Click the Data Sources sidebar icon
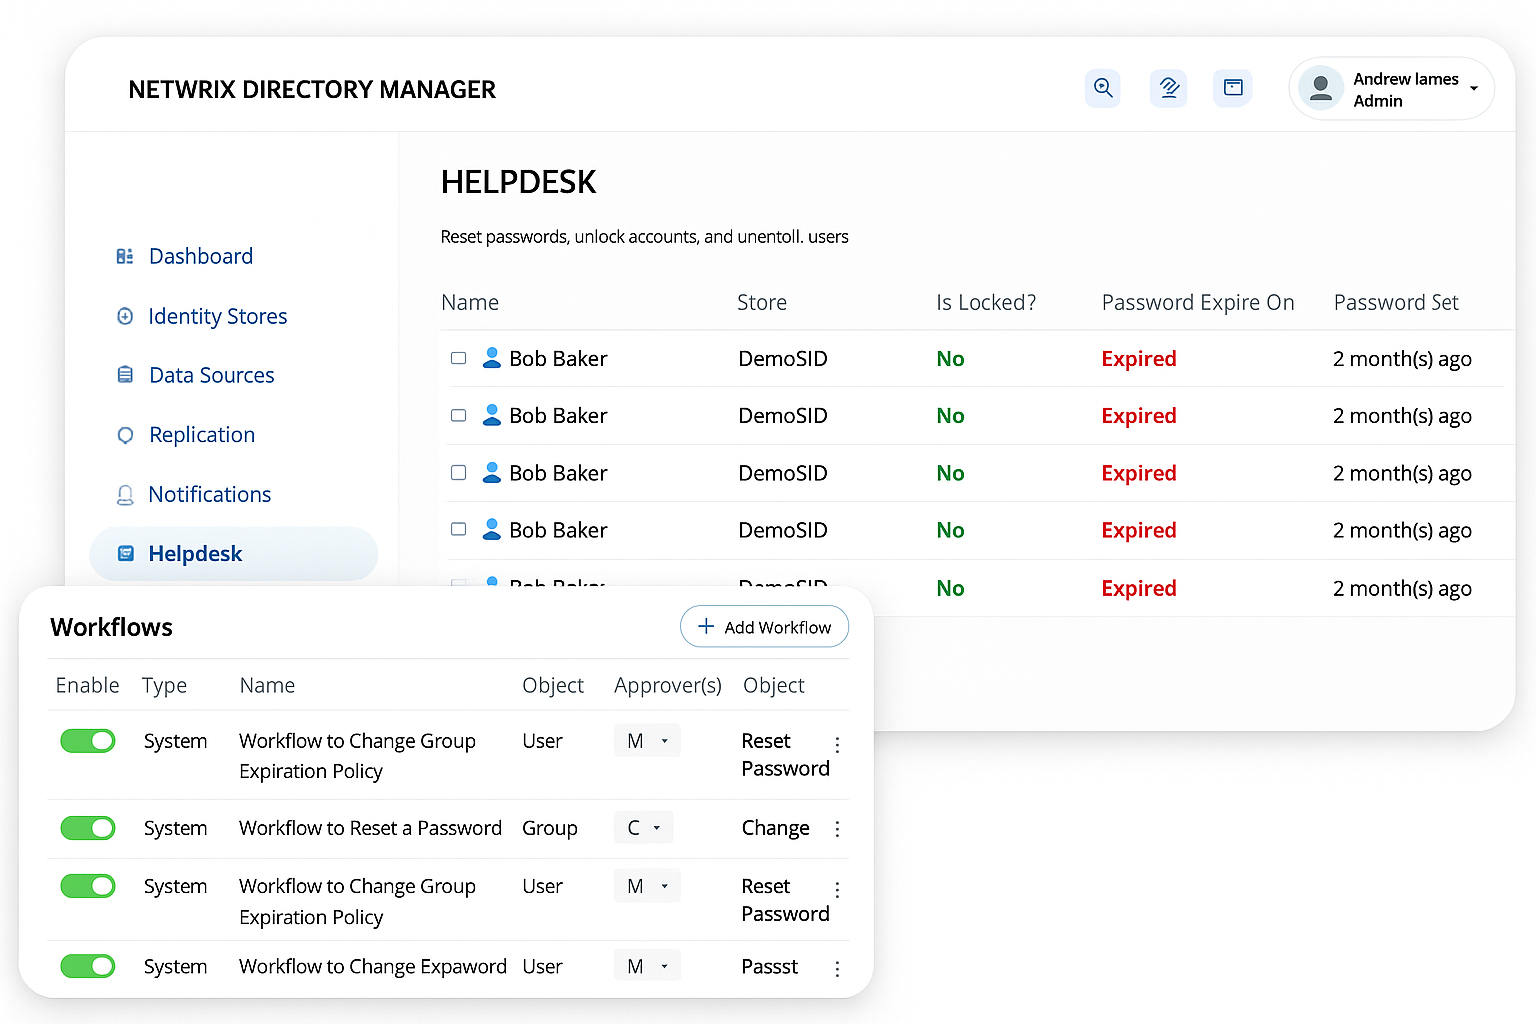Image resolution: width=1536 pixels, height=1024 pixels. coord(125,375)
